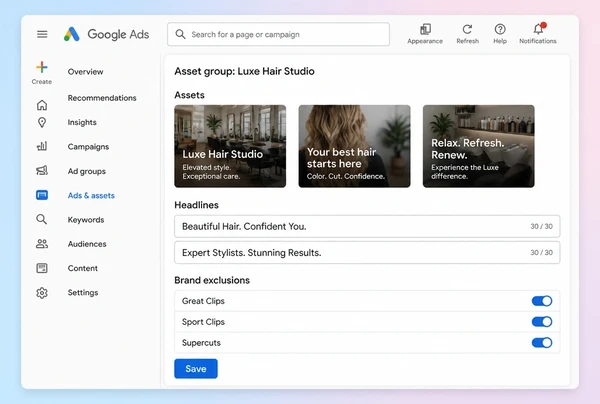Click the Create plus icon
This screenshot has height=404, width=600.
point(42,67)
